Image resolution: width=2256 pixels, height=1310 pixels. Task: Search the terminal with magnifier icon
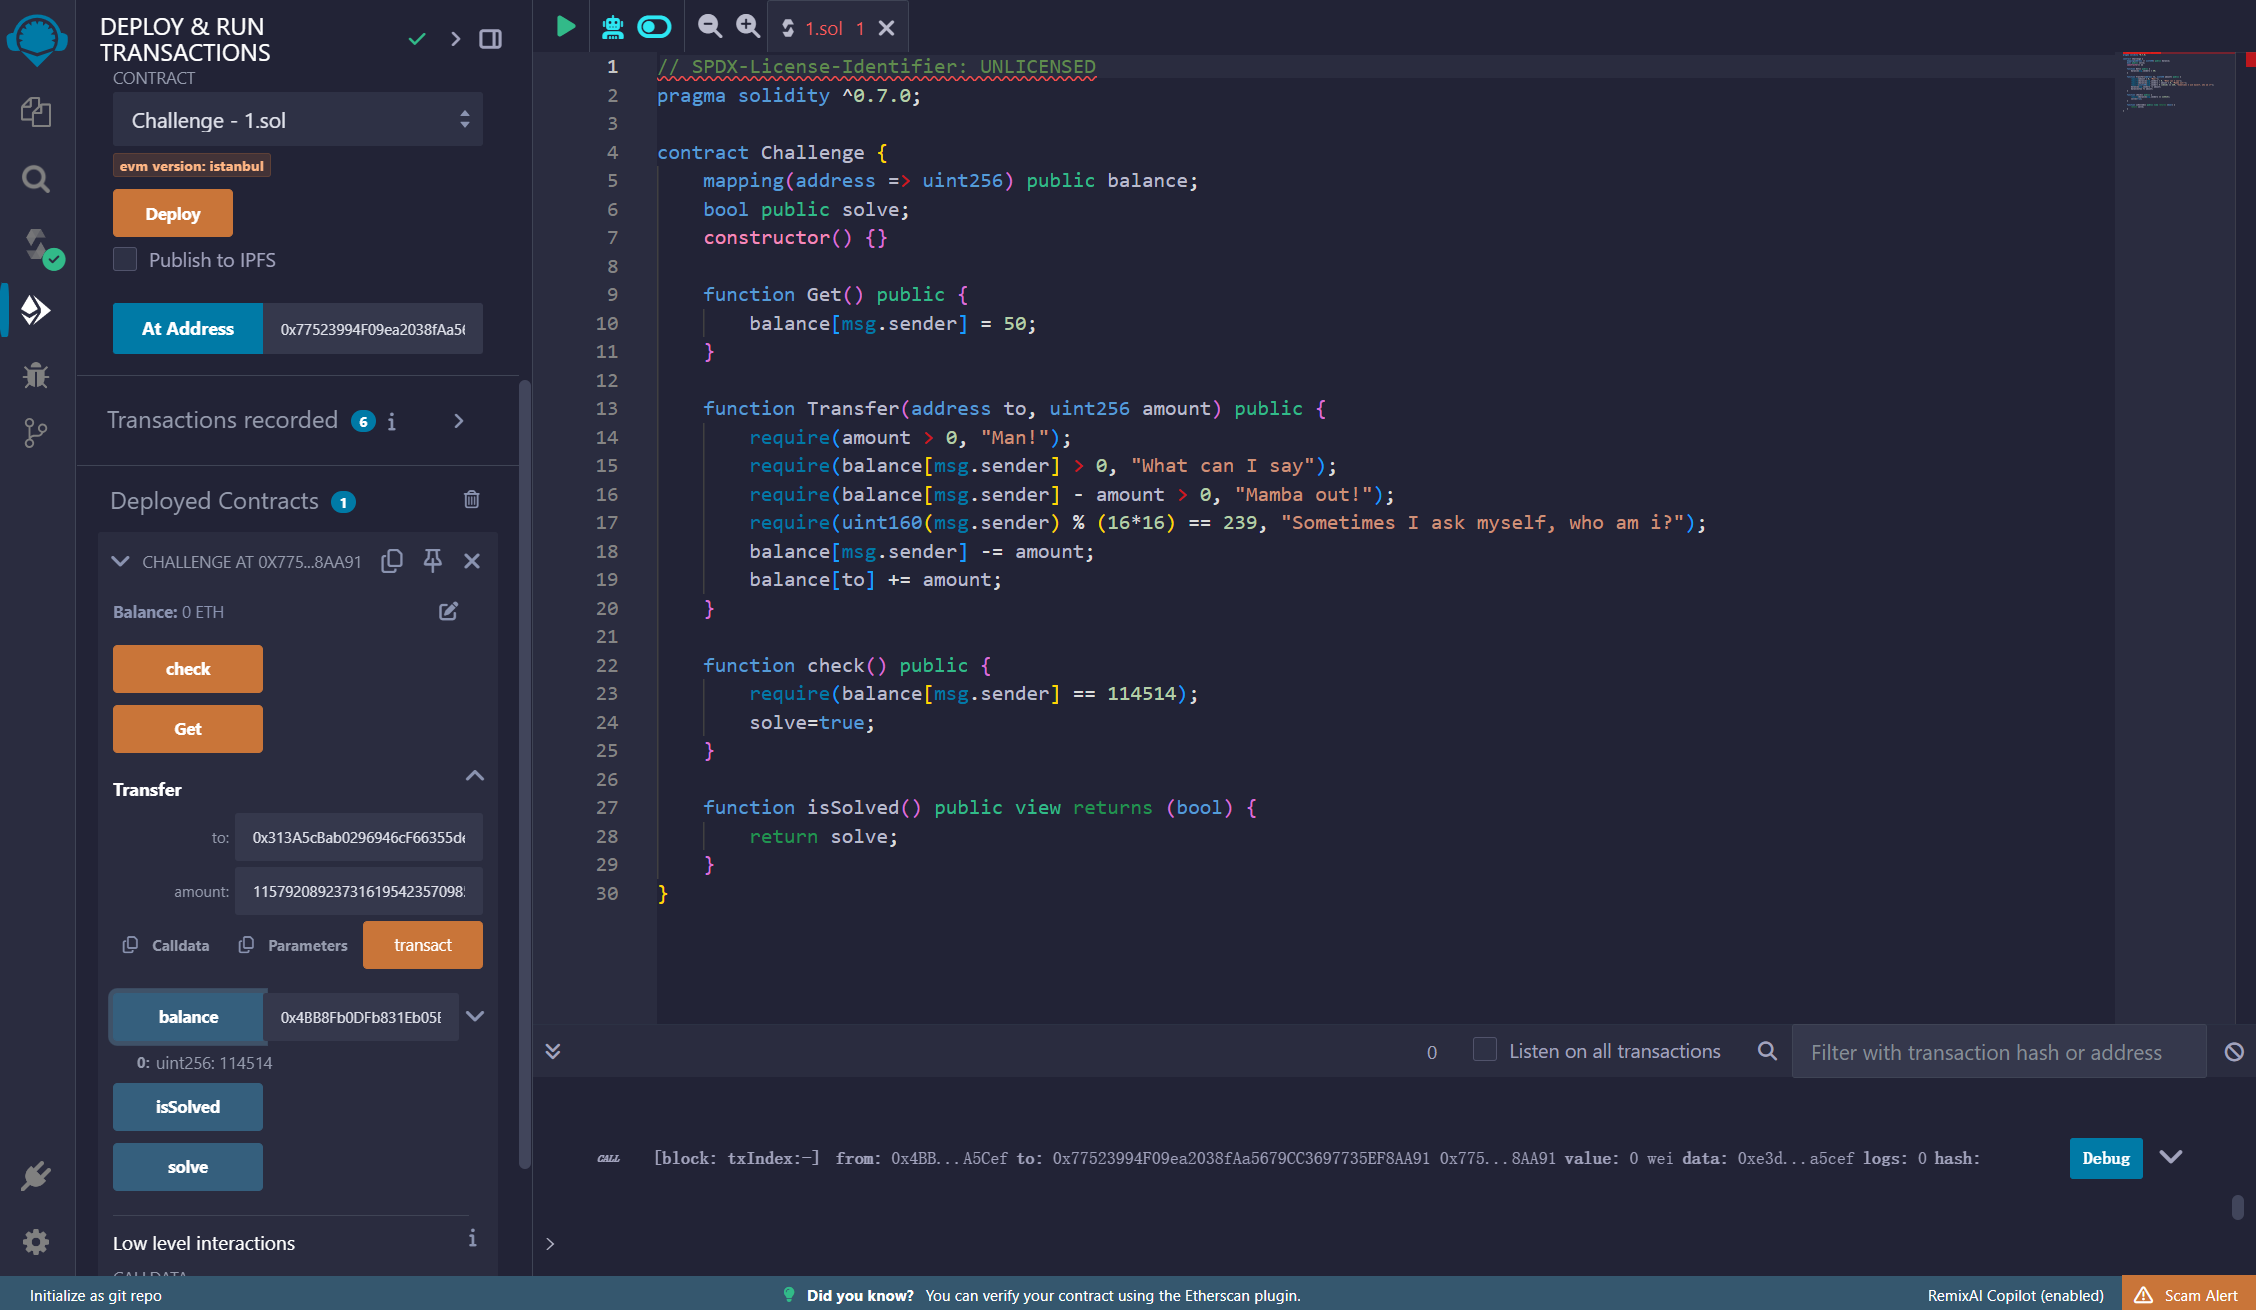(1767, 1051)
